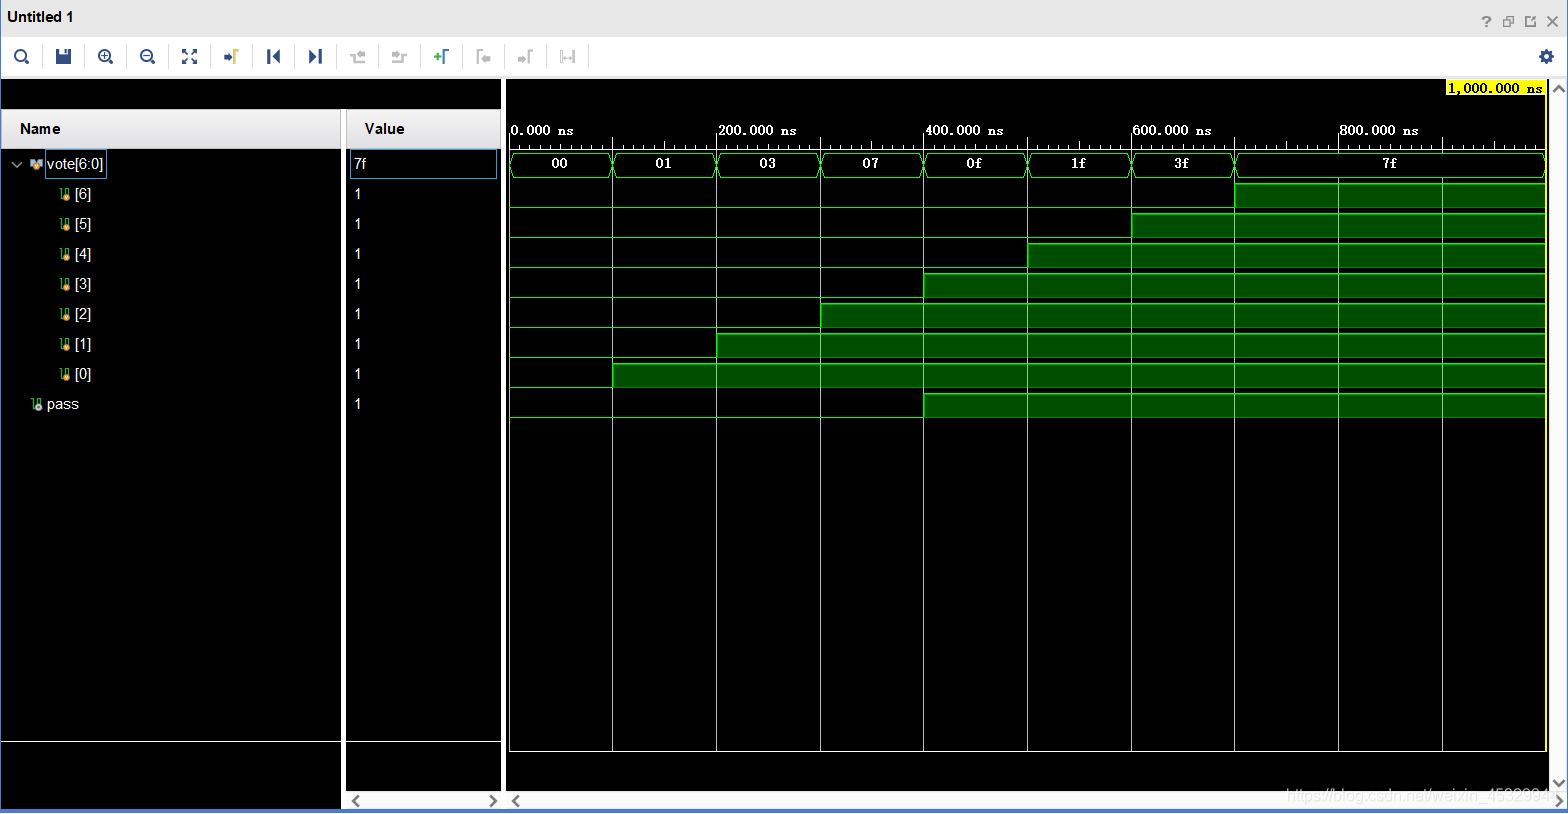
Task: Select bit [1] signal row
Action: coord(83,344)
